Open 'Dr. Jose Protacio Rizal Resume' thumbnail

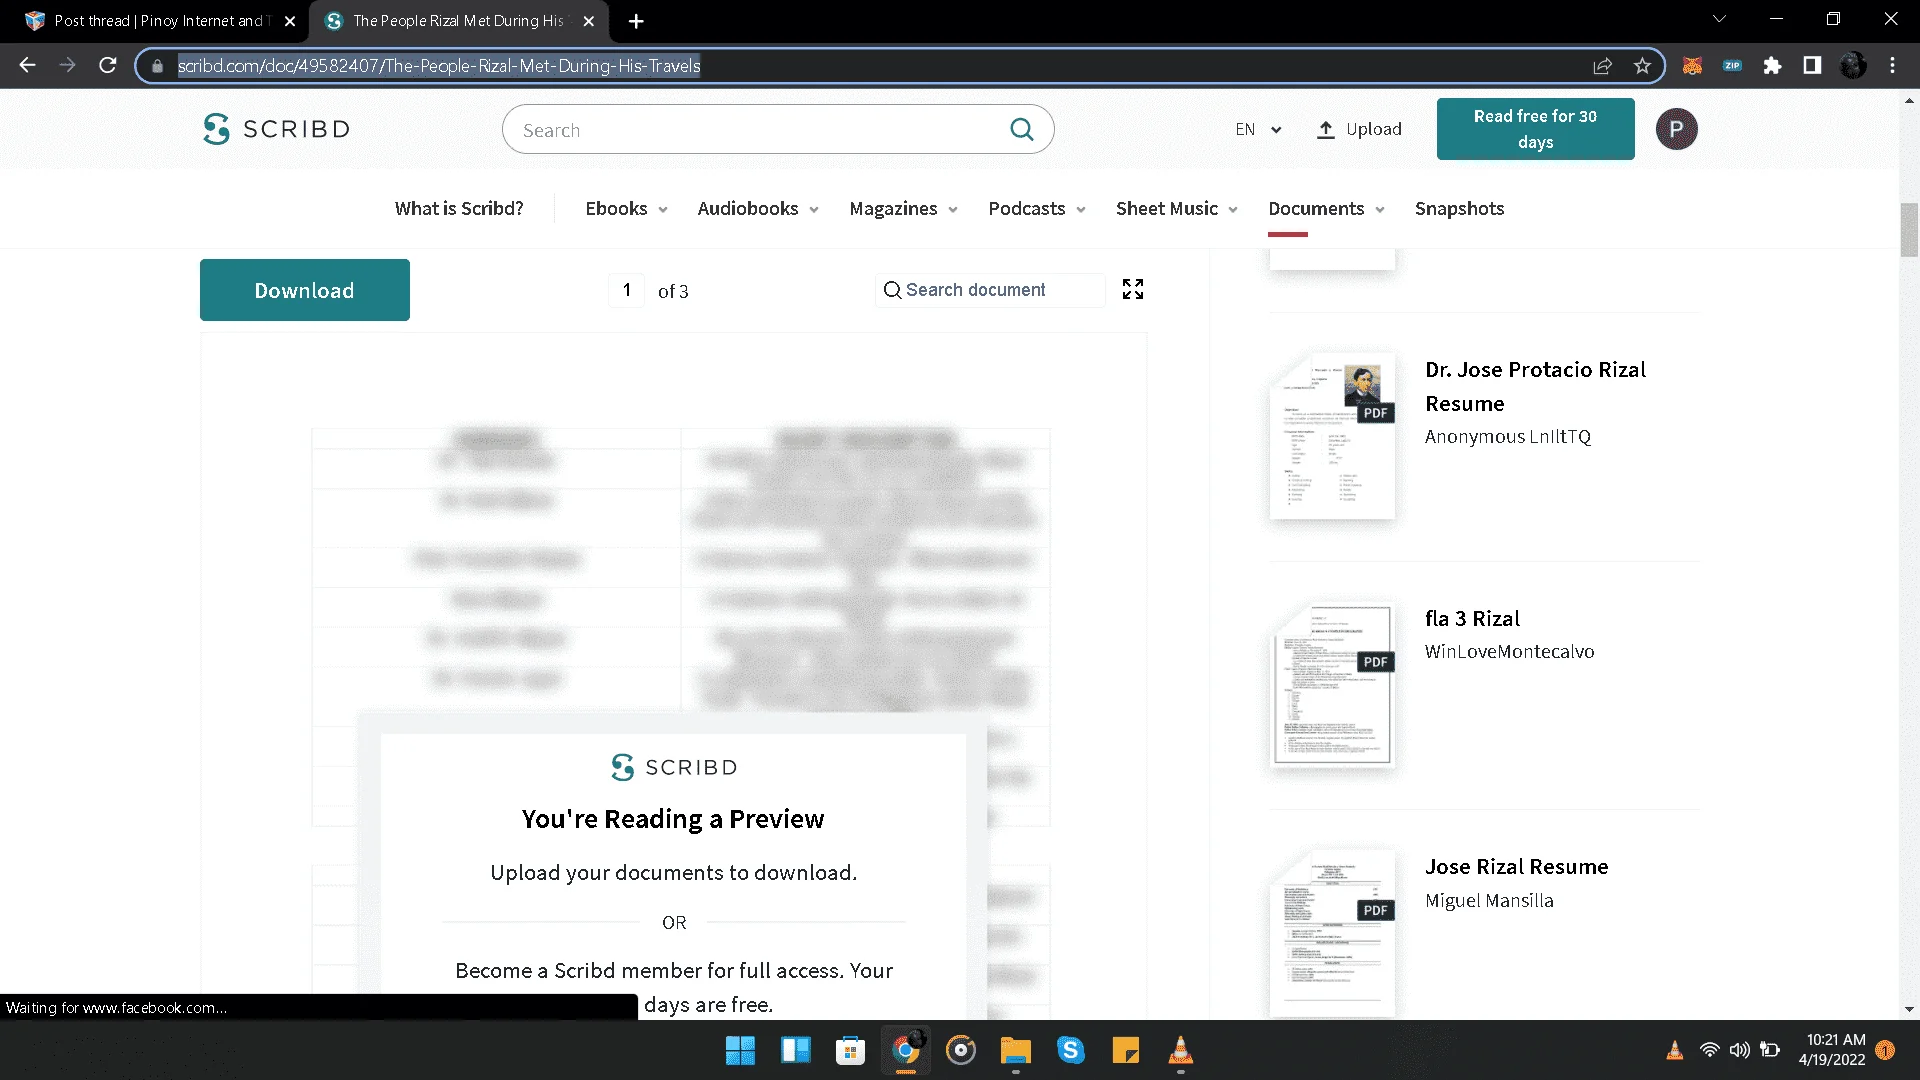1332,436
